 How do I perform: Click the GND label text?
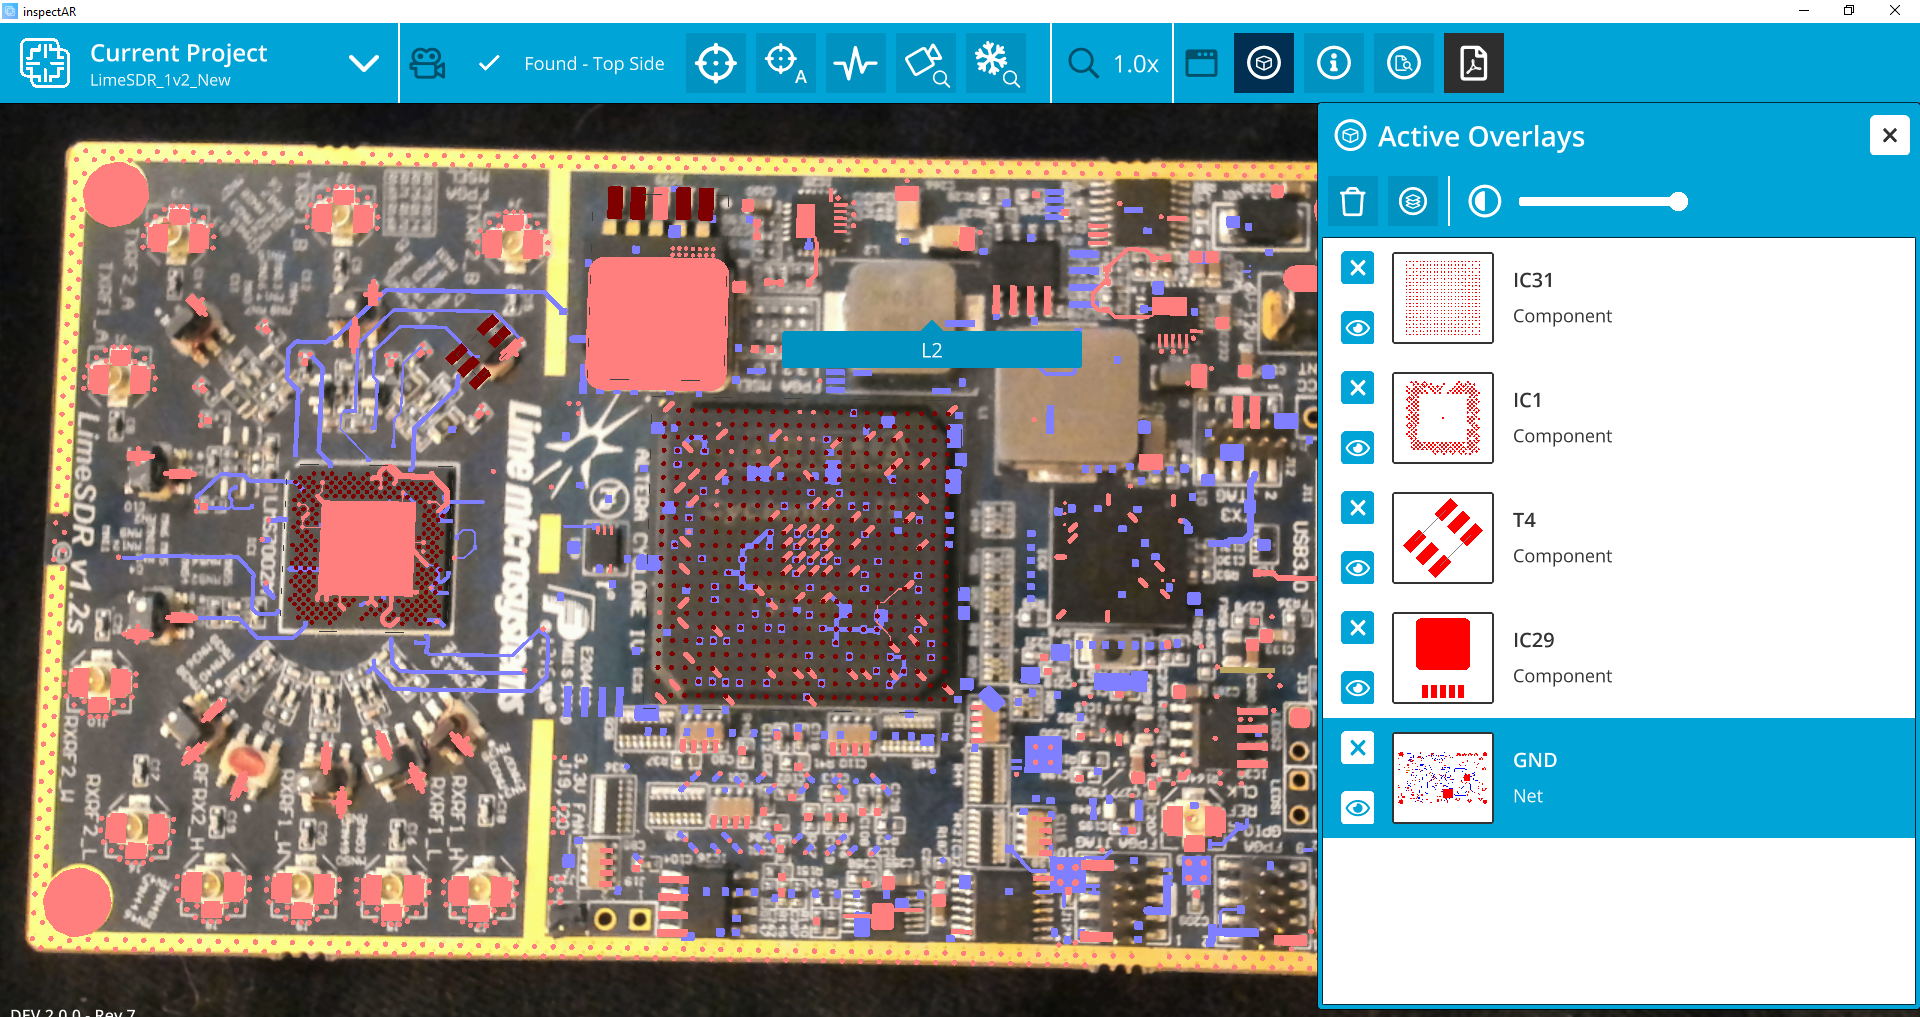(1535, 760)
